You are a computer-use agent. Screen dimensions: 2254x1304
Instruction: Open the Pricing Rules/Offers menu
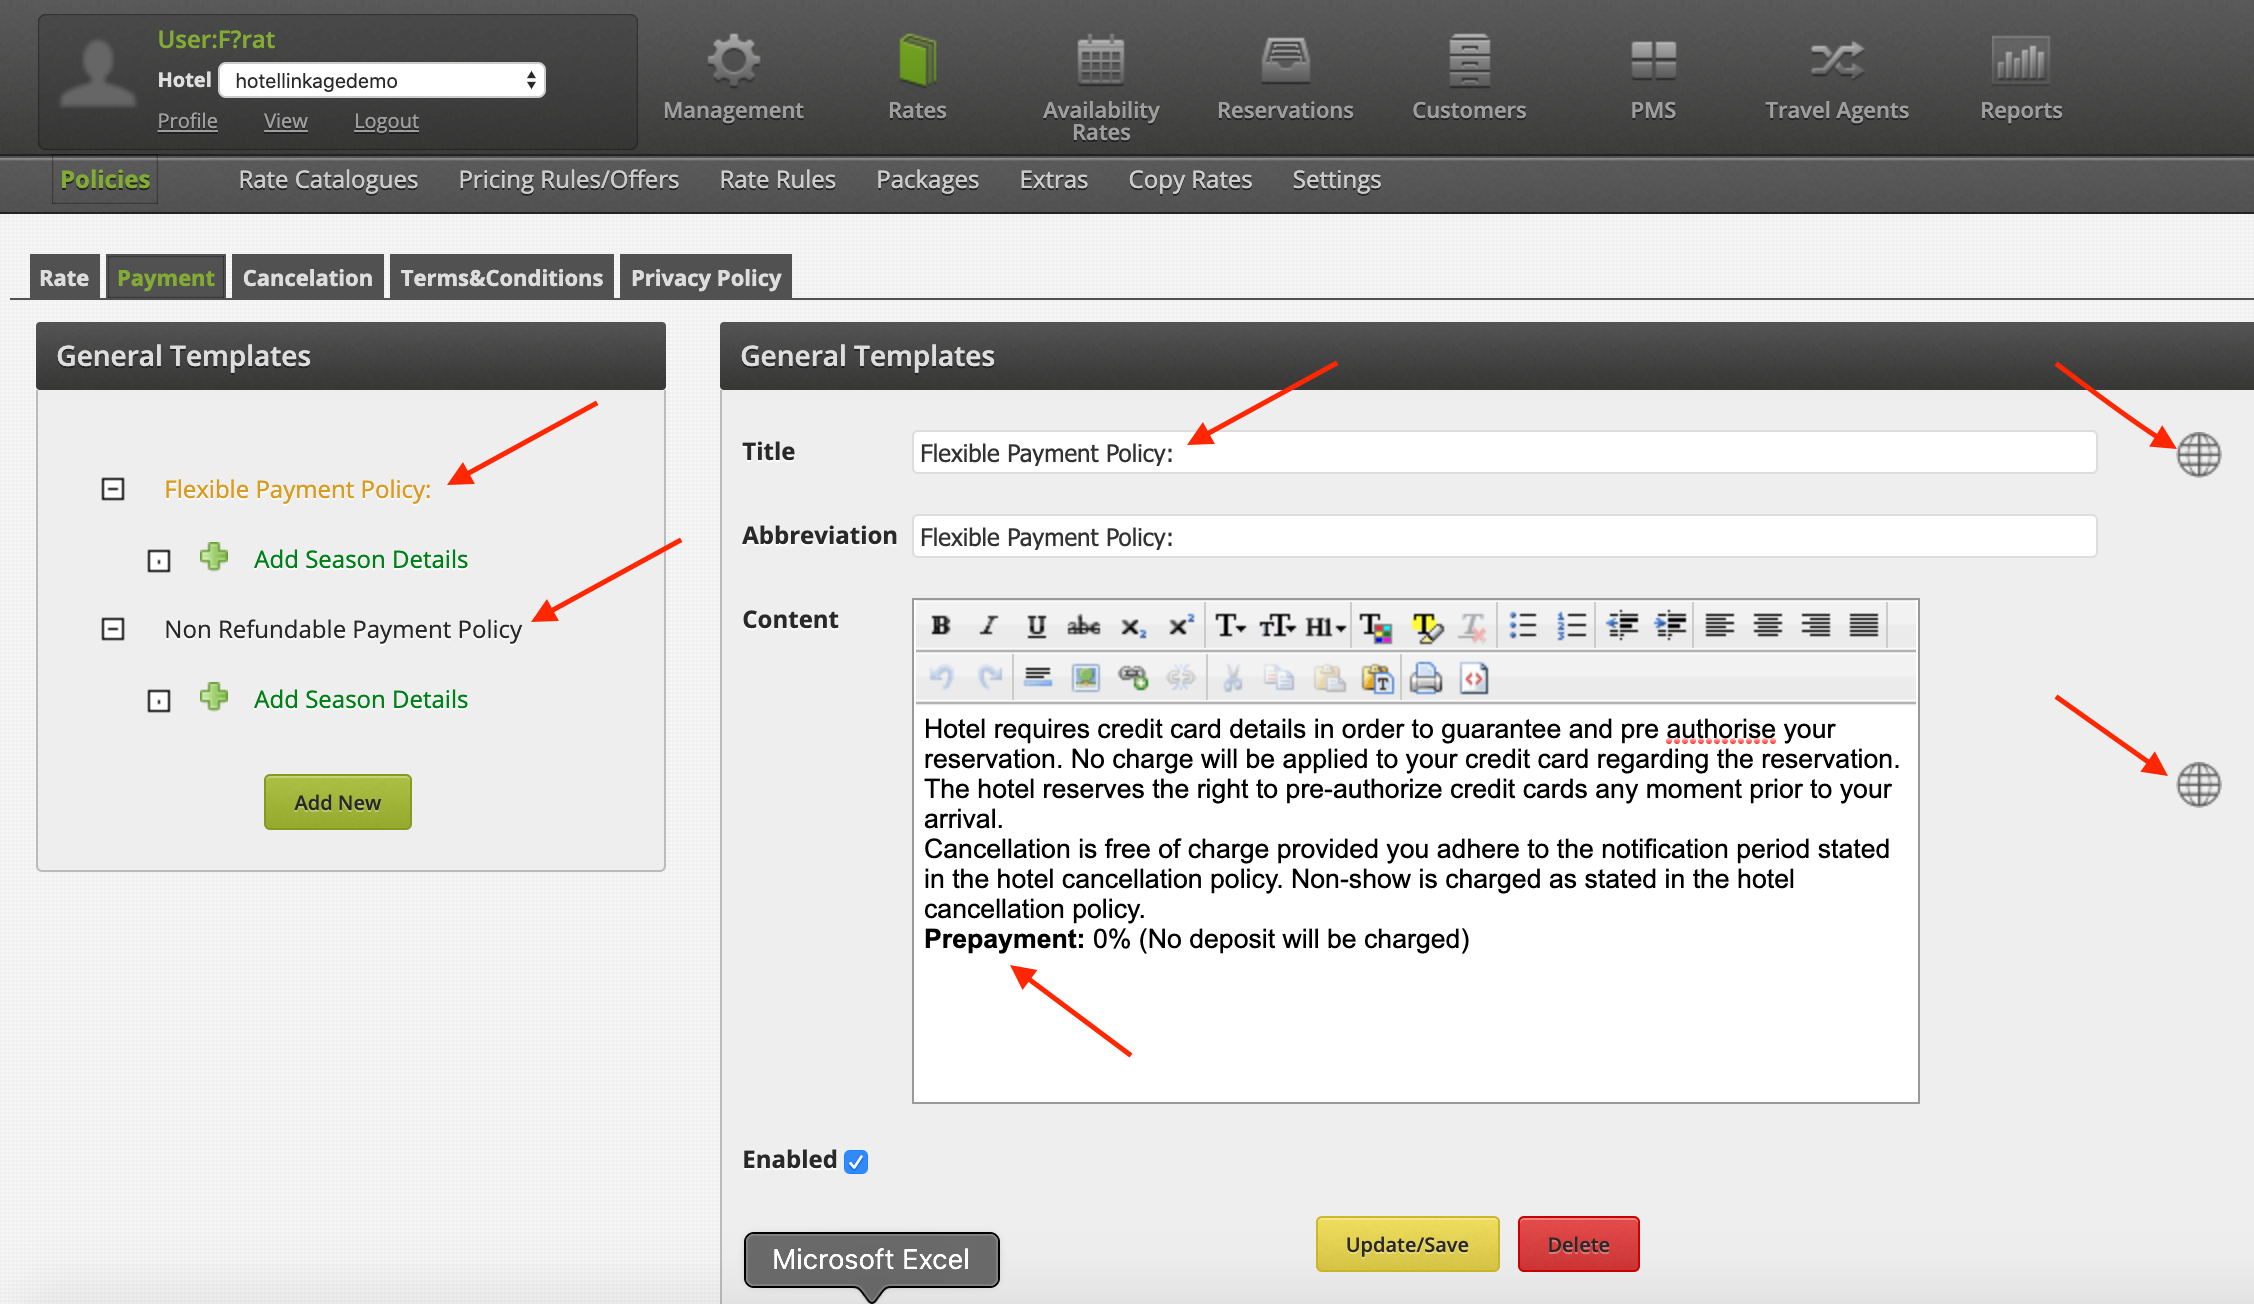(568, 180)
